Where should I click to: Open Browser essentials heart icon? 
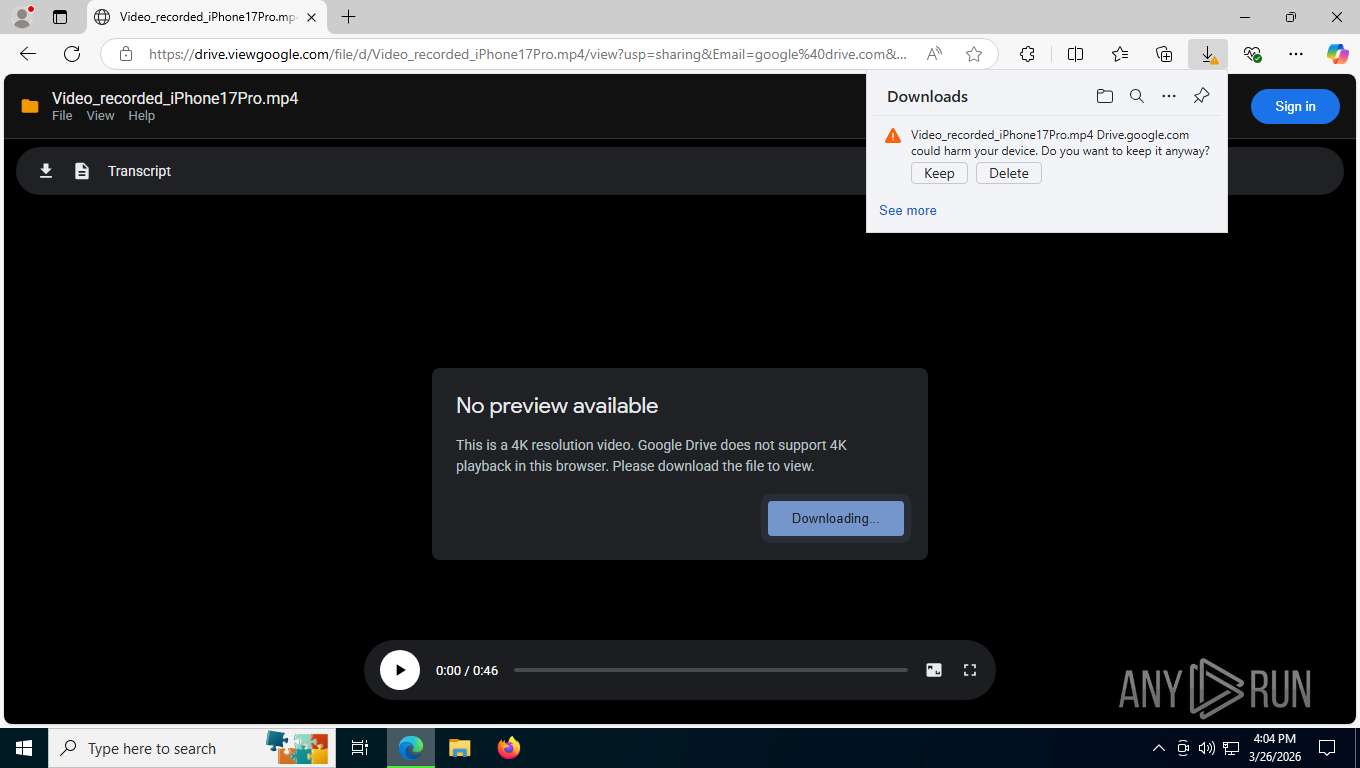[x=1252, y=54]
